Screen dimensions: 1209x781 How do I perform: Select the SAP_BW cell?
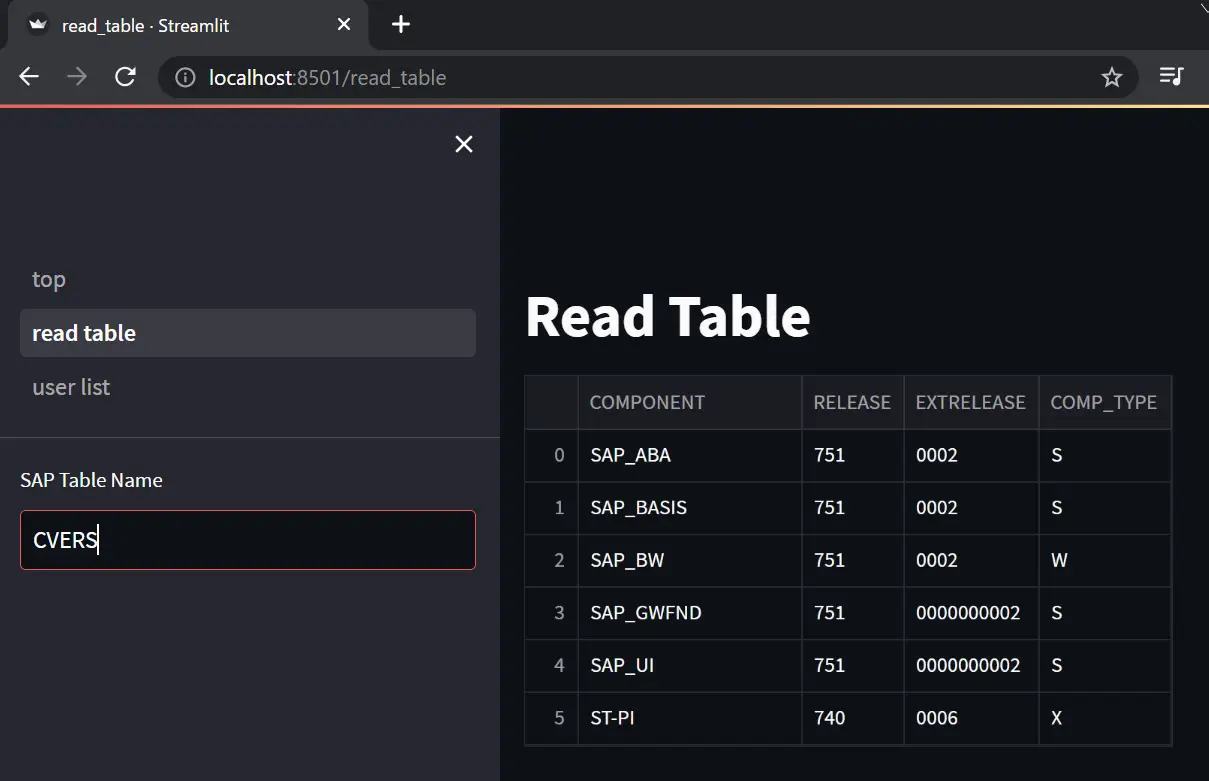point(690,561)
